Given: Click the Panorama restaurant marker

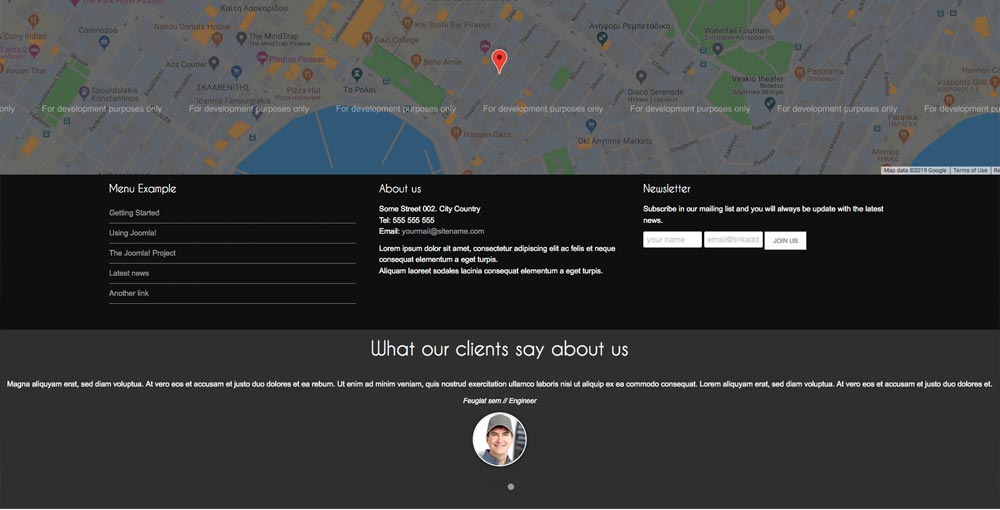Looking at the screenshot, I should 799,72.
